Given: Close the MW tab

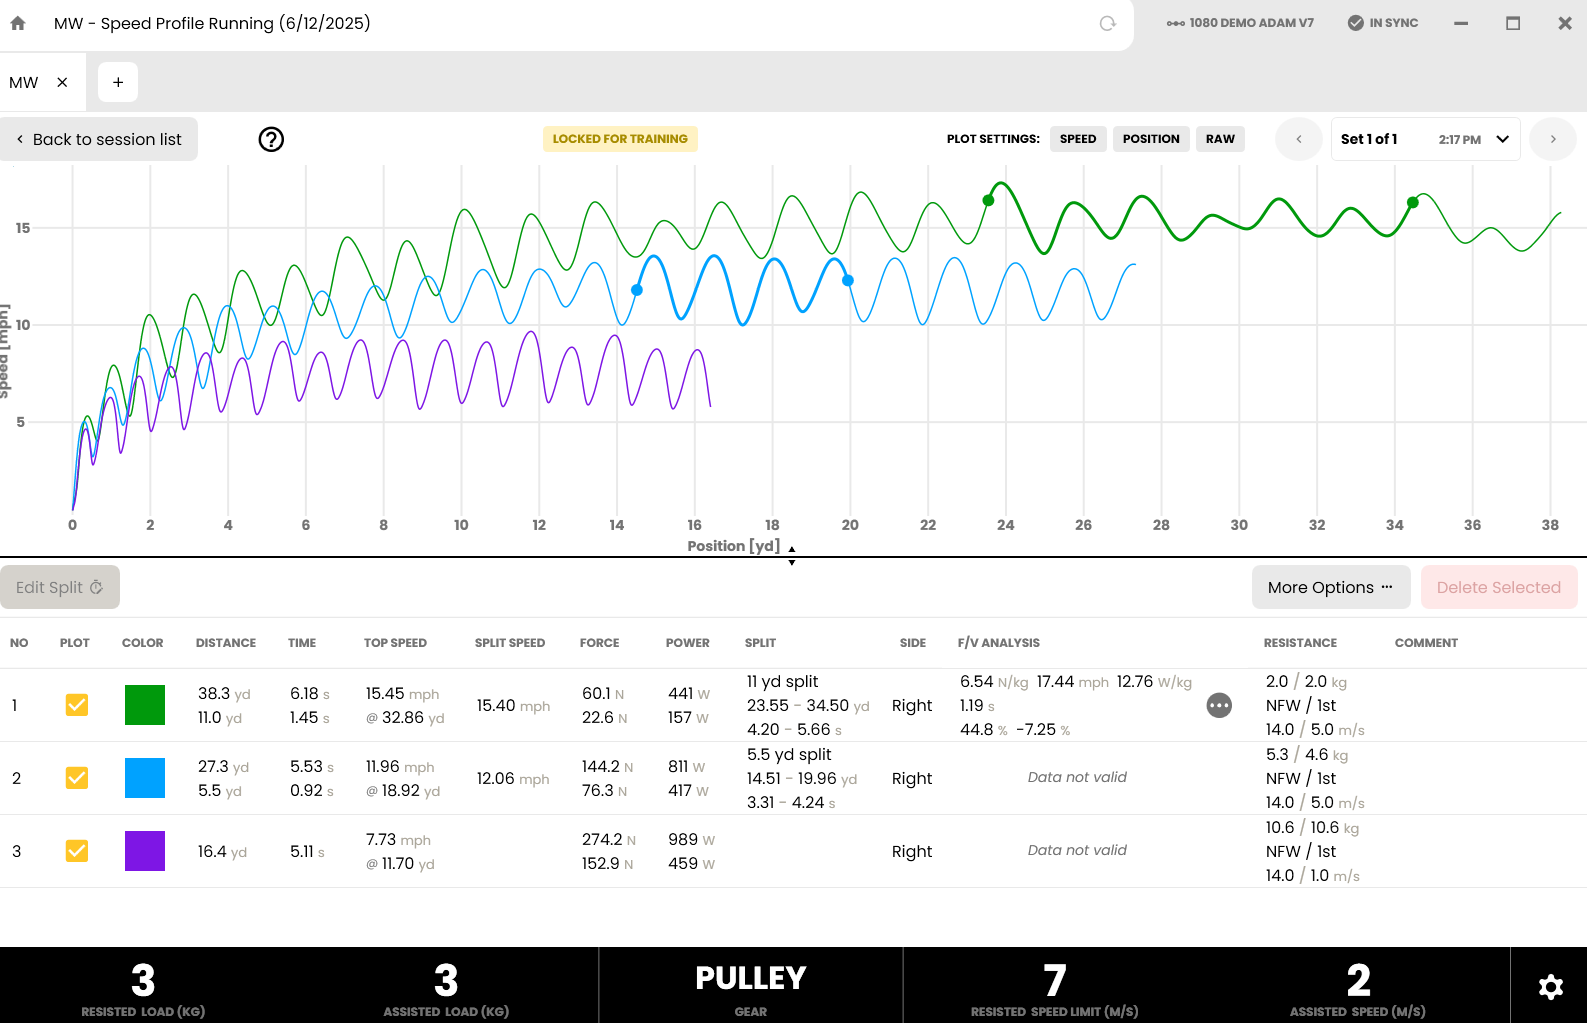Looking at the screenshot, I should [62, 82].
